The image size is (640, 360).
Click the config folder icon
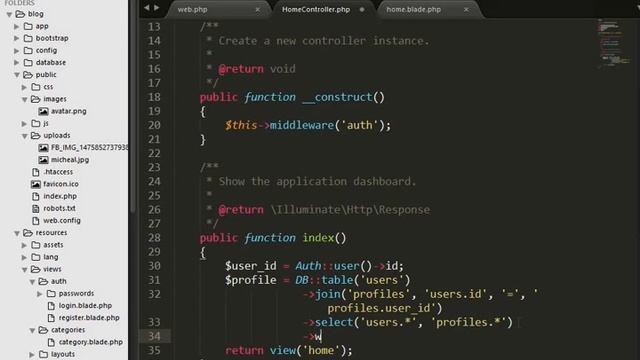pyautogui.click(x=28, y=51)
